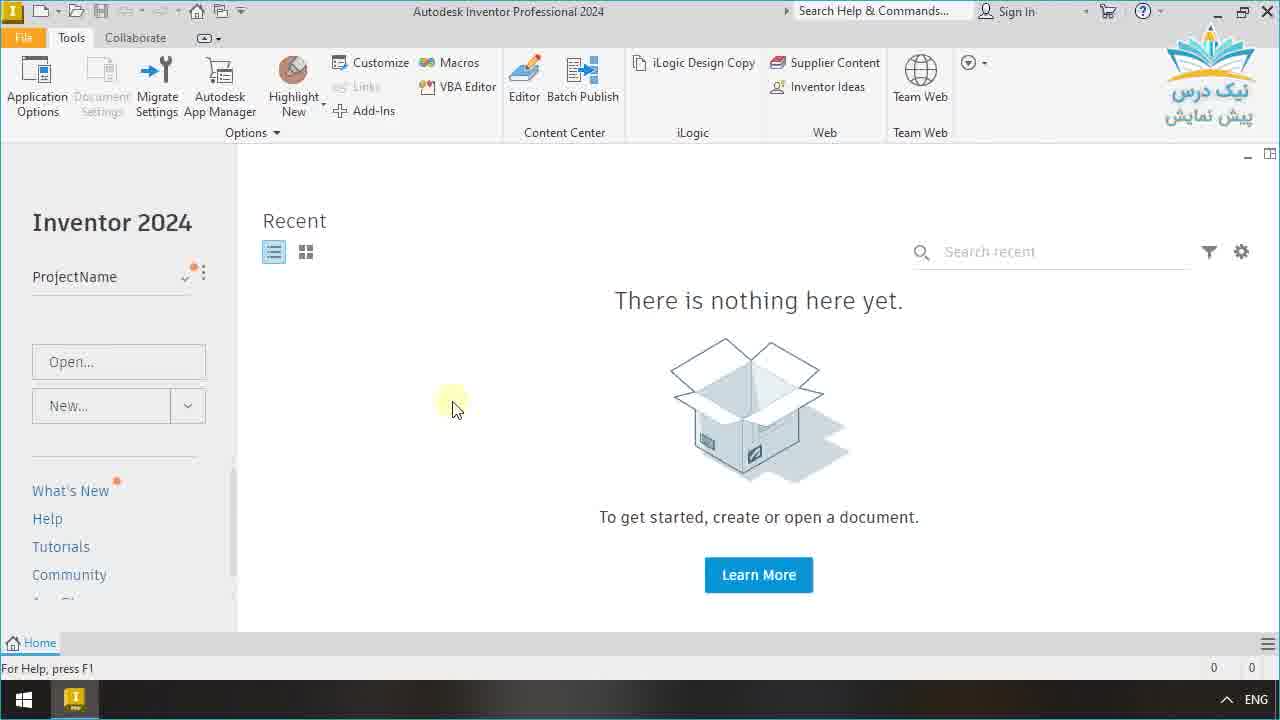
Task: Open the Macros dialog
Action: click(x=451, y=62)
